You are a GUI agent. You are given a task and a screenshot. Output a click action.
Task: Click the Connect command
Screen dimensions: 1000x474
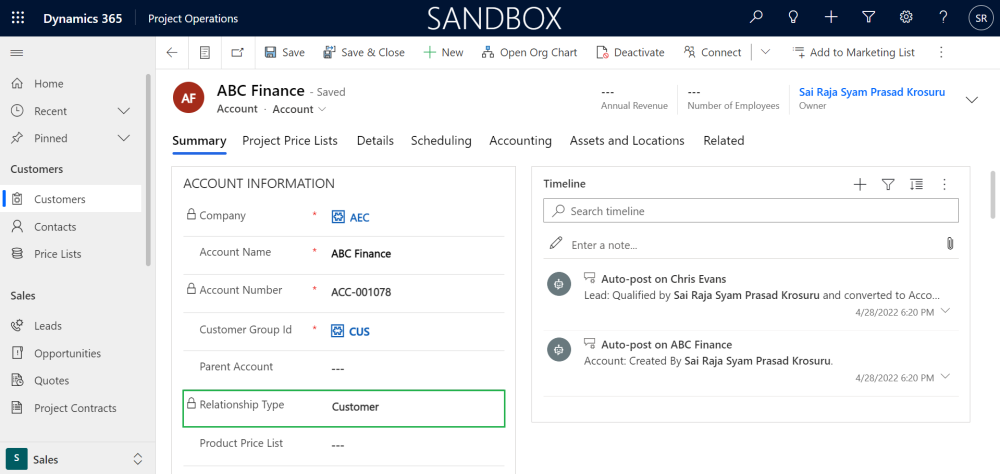pos(712,52)
